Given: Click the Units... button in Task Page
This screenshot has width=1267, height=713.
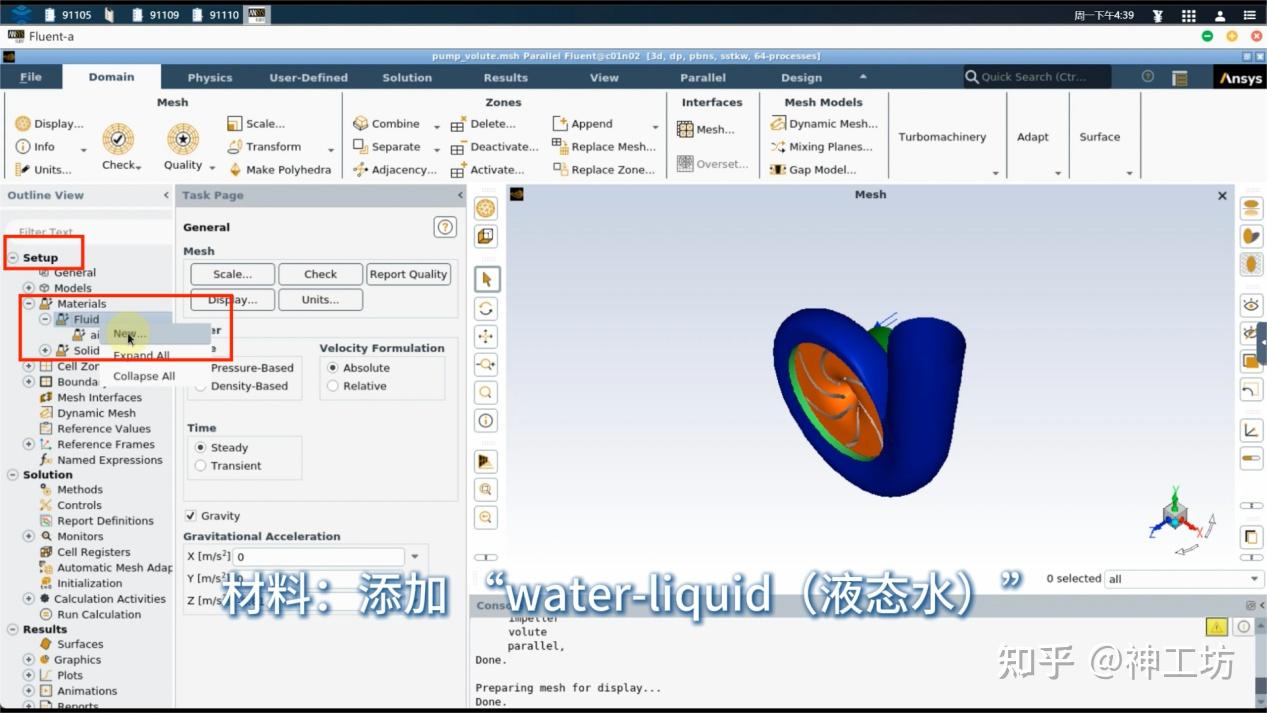Looking at the screenshot, I should [x=321, y=299].
